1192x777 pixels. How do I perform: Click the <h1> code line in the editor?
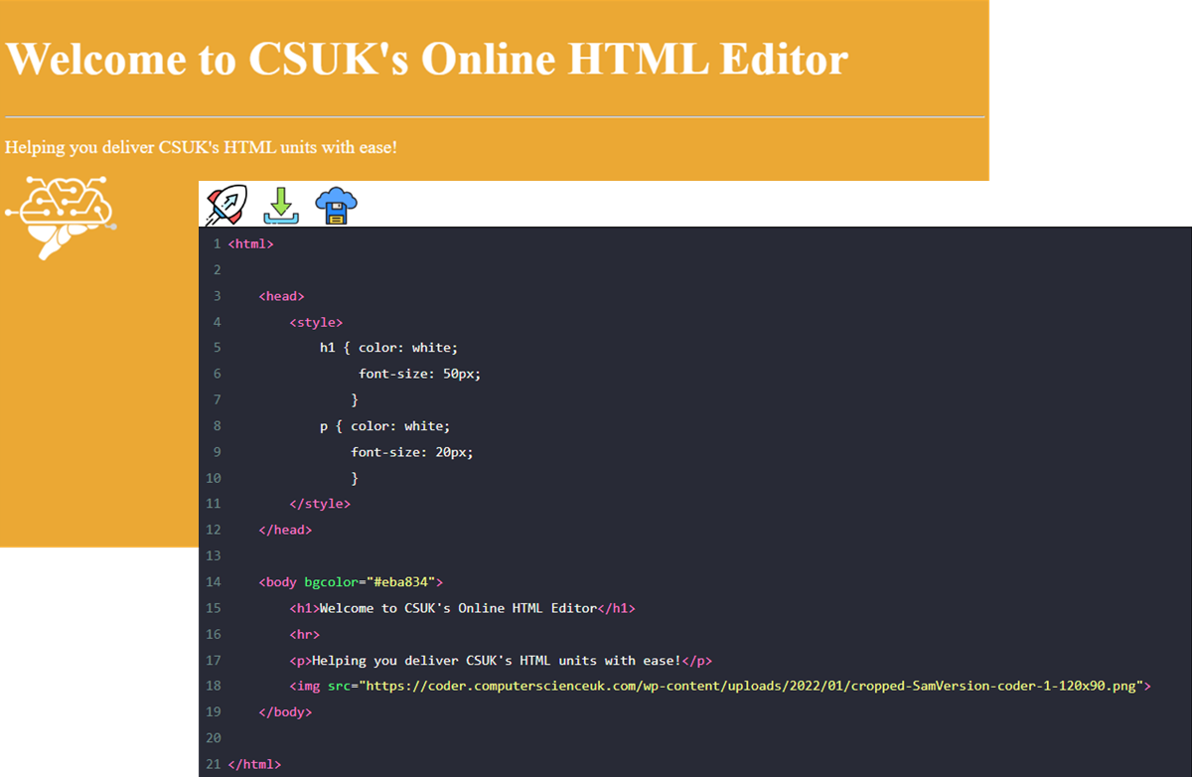click(x=462, y=608)
